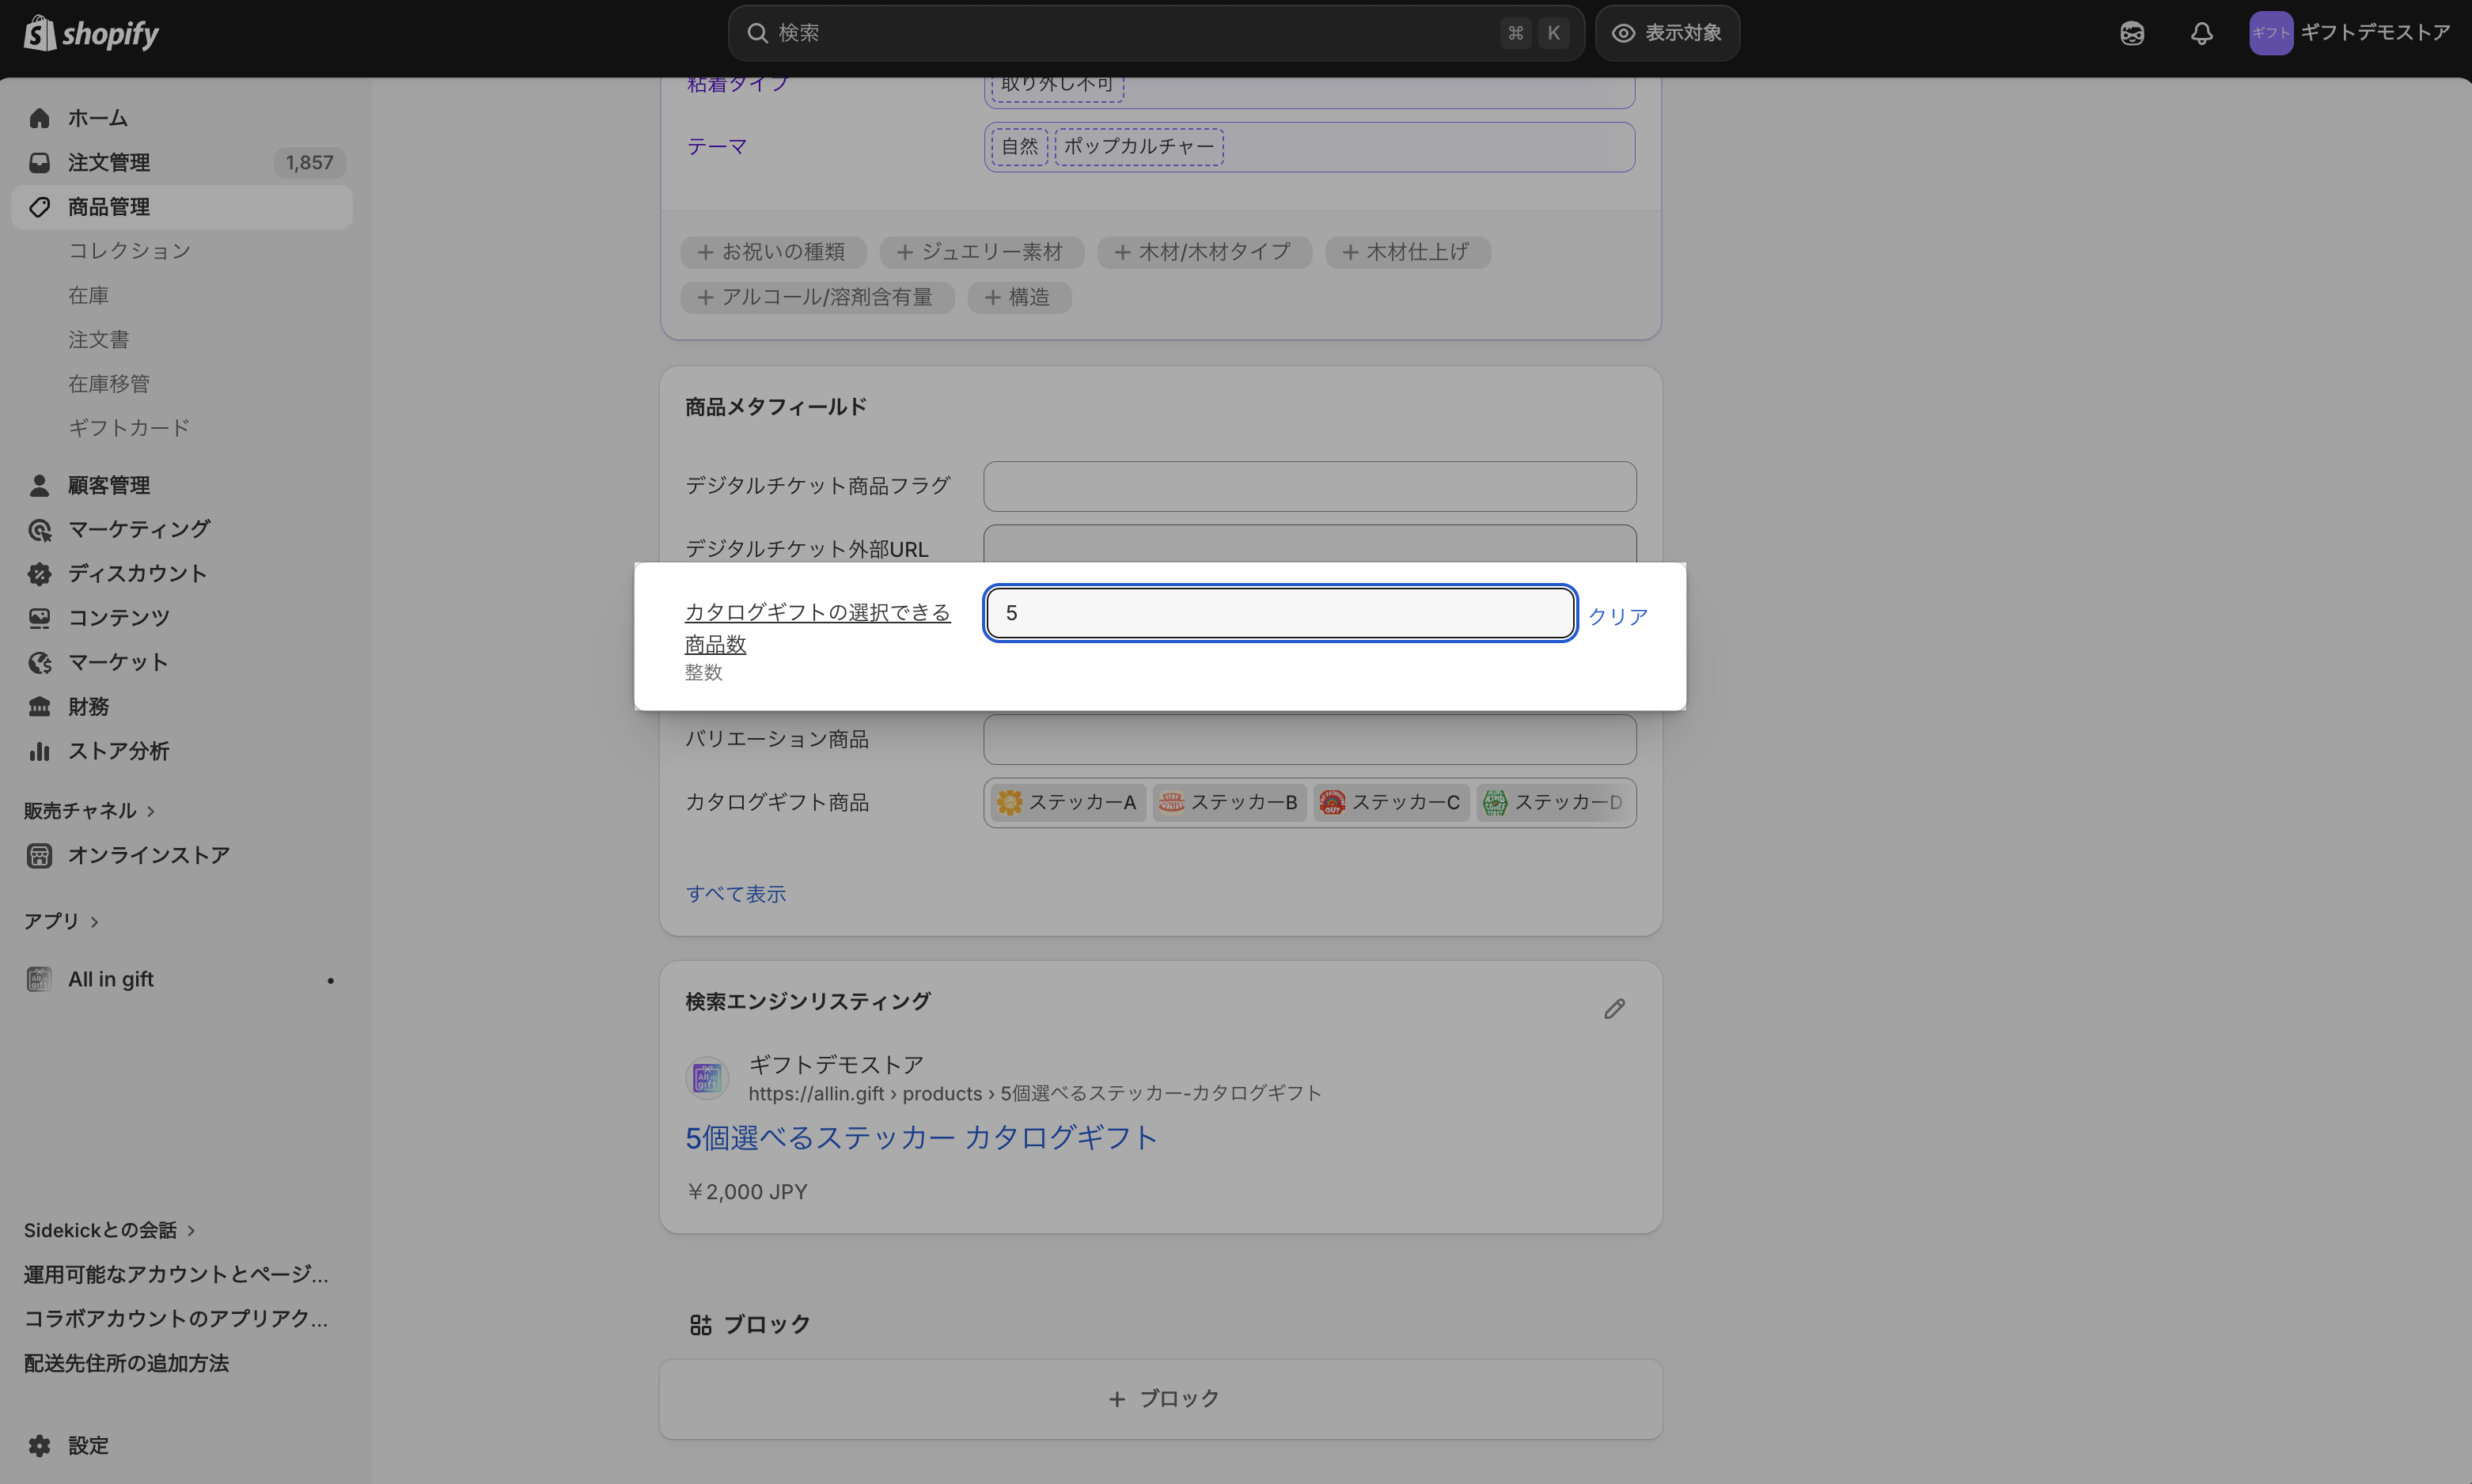The image size is (2472, 1484).
Task: Add the お祝いの種類 category metafield
Action: coord(772,252)
